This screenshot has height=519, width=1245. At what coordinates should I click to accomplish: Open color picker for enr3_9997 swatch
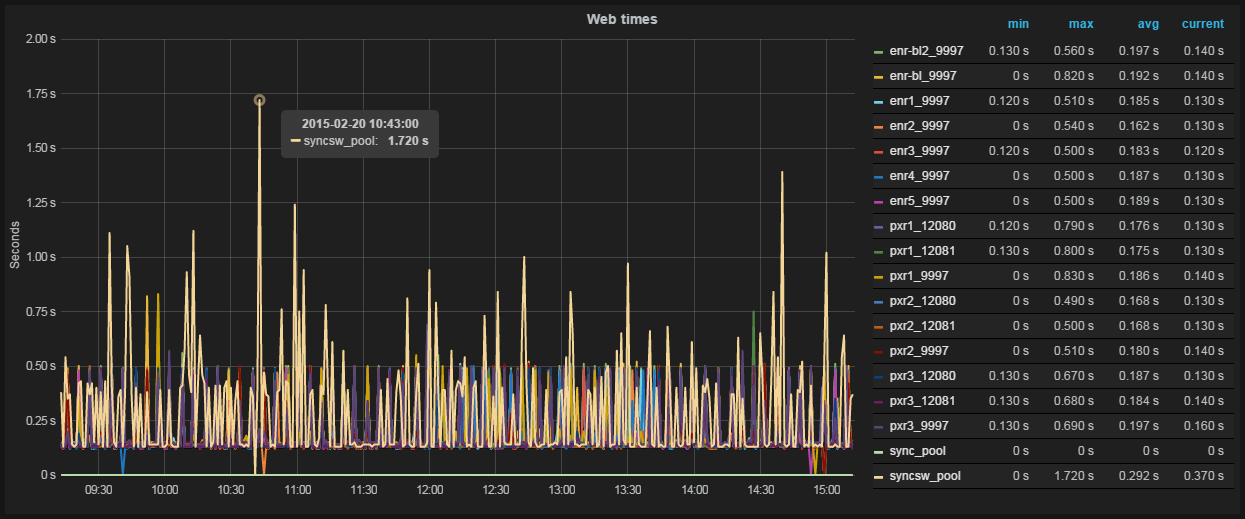click(x=878, y=151)
